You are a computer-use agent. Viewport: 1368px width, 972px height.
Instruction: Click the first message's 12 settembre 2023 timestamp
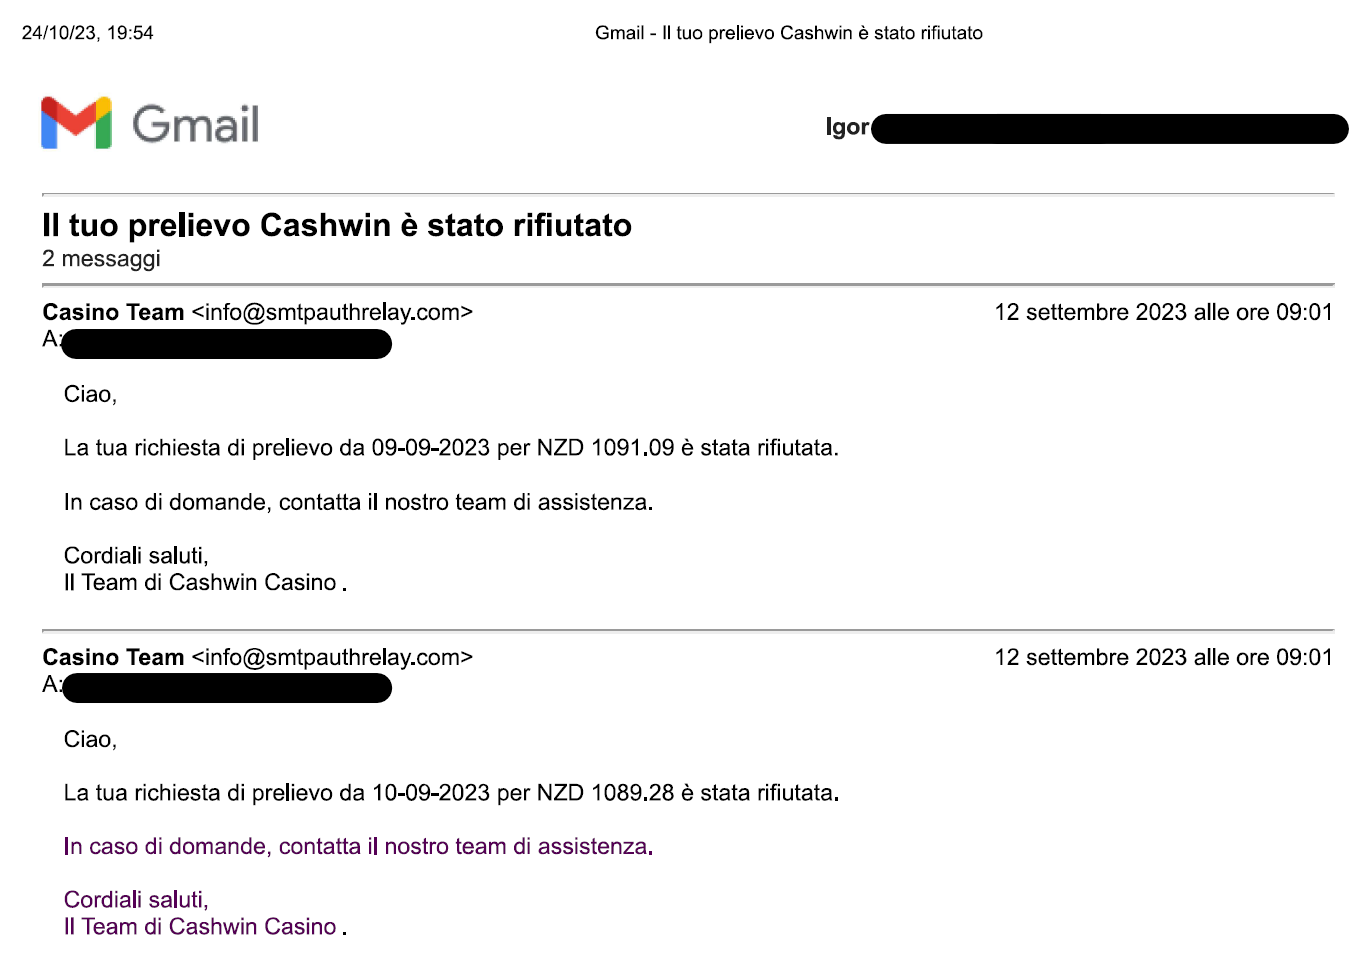pyautogui.click(x=1163, y=312)
